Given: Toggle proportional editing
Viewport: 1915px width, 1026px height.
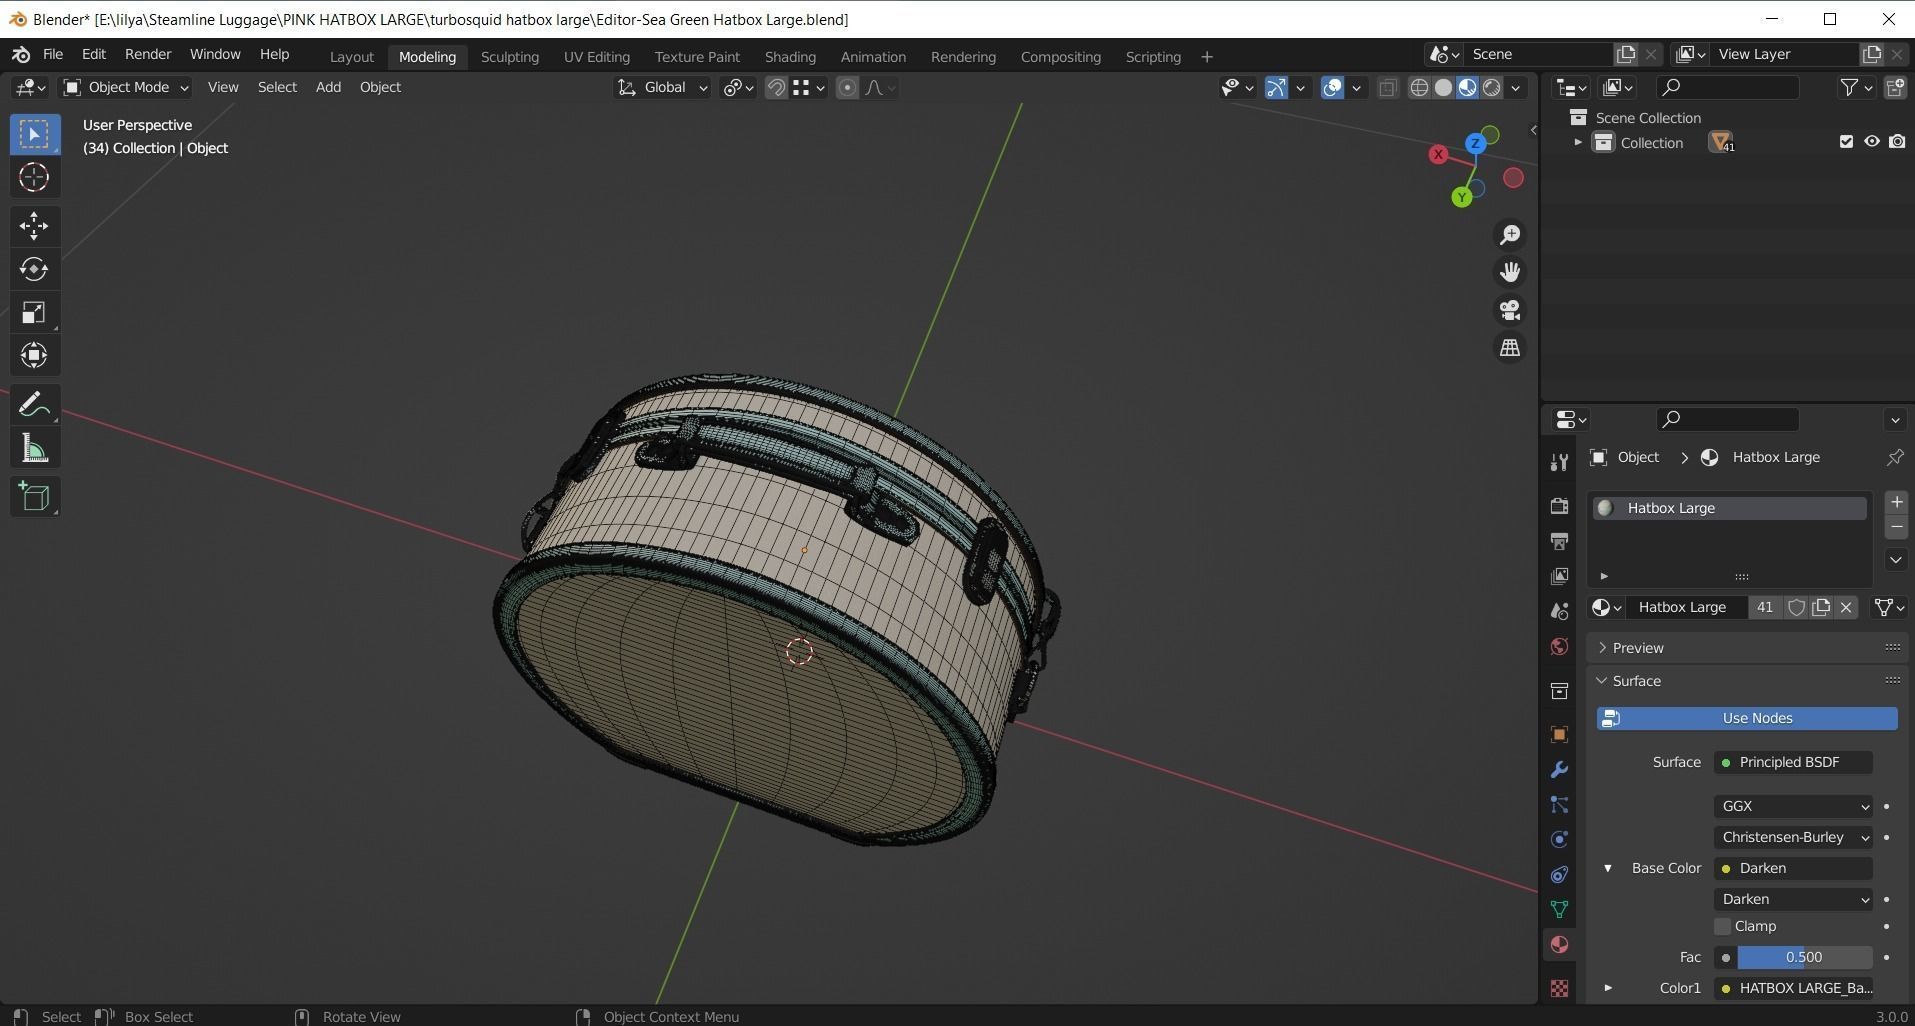Looking at the screenshot, I should 847,88.
